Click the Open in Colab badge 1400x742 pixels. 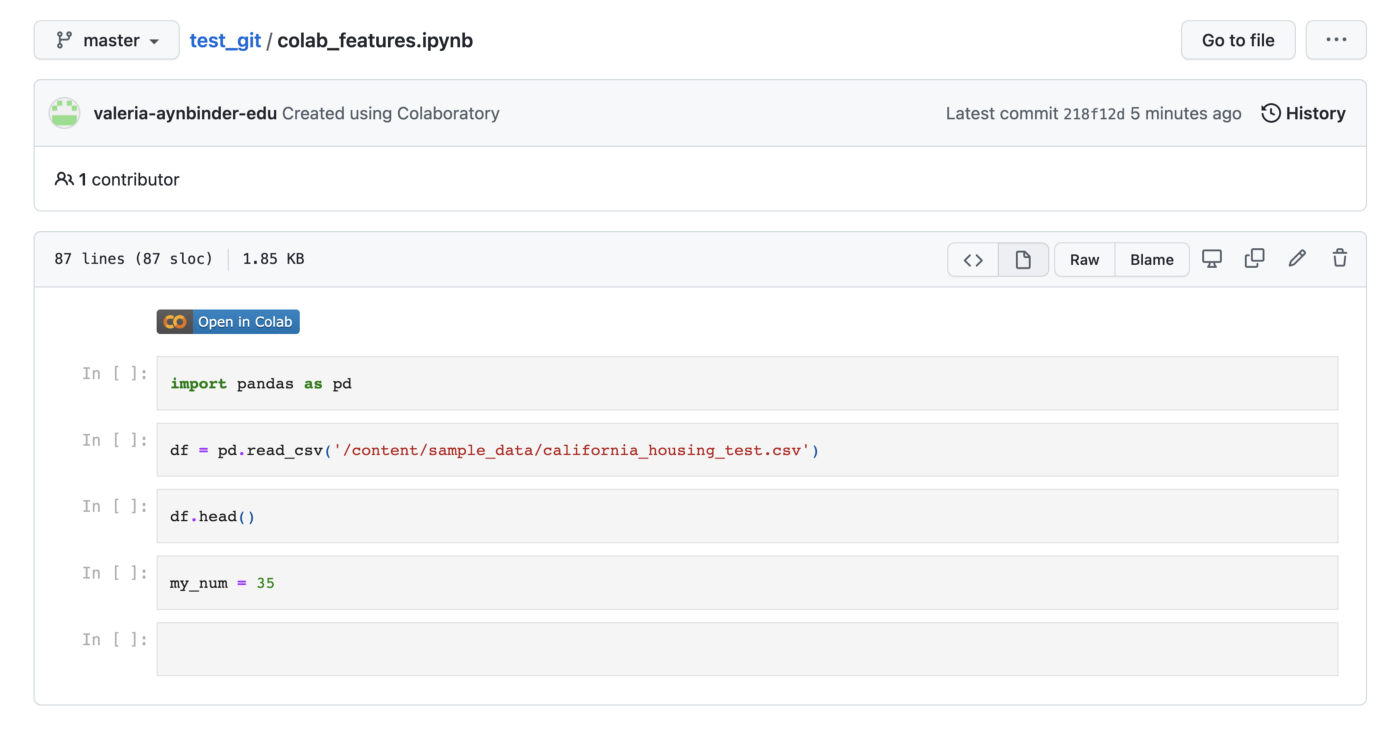[x=228, y=322]
